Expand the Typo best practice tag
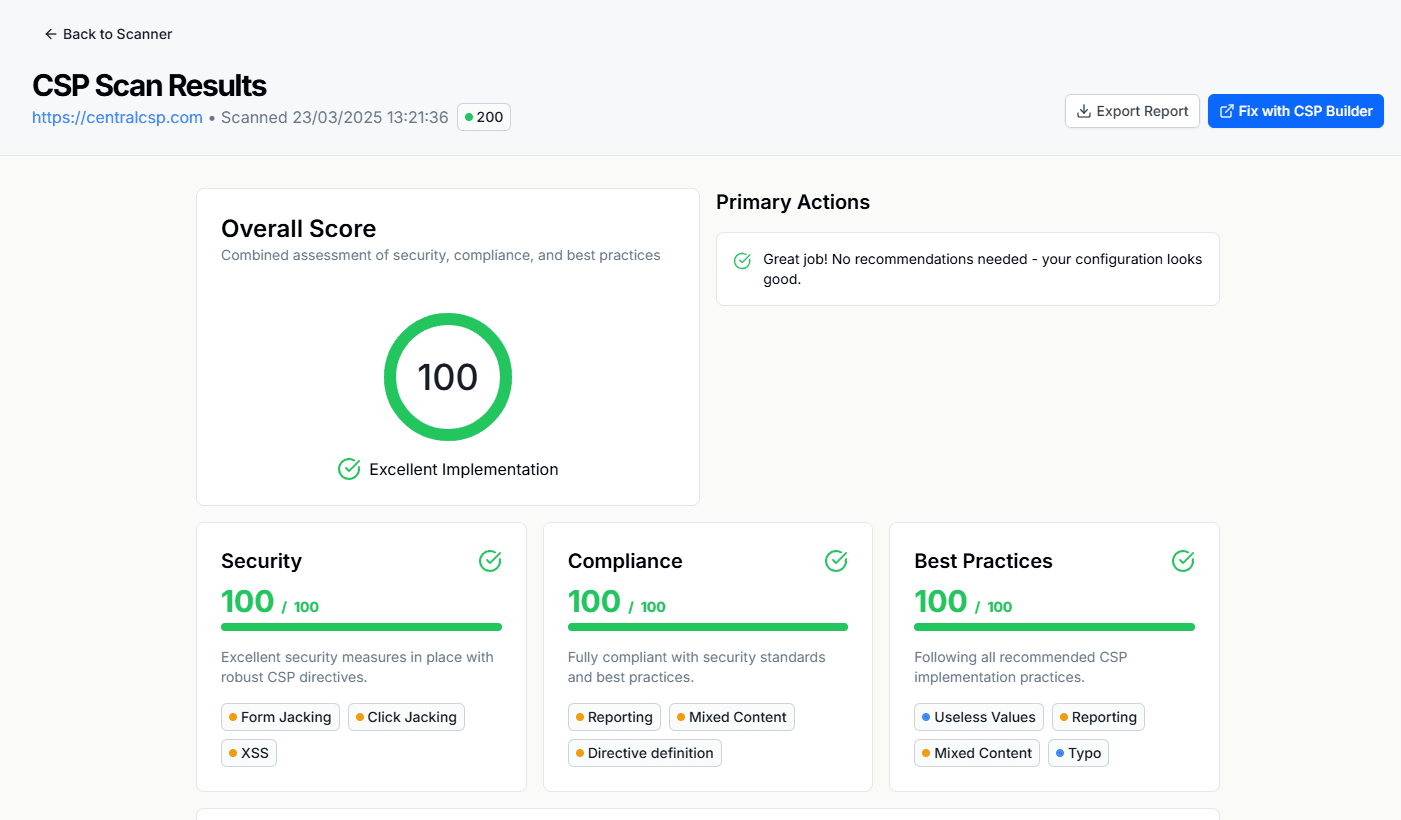Image resolution: width=1401 pixels, height=820 pixels. pyautogui.click(x=1078, y=753)
